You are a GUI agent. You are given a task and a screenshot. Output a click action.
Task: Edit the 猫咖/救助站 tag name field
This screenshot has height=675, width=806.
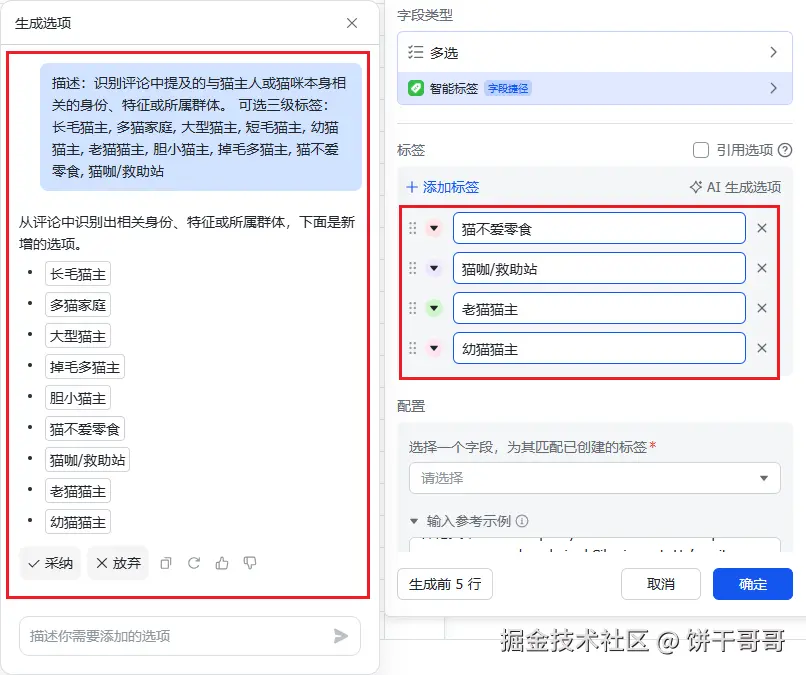tap(599, 268)
